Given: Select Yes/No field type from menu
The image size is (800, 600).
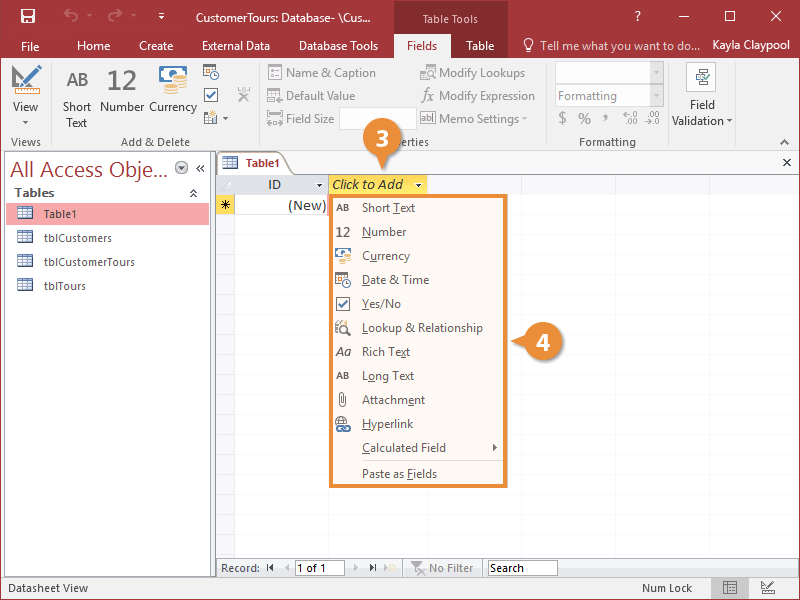Looking at the screenshot, I should coord(381,304).
